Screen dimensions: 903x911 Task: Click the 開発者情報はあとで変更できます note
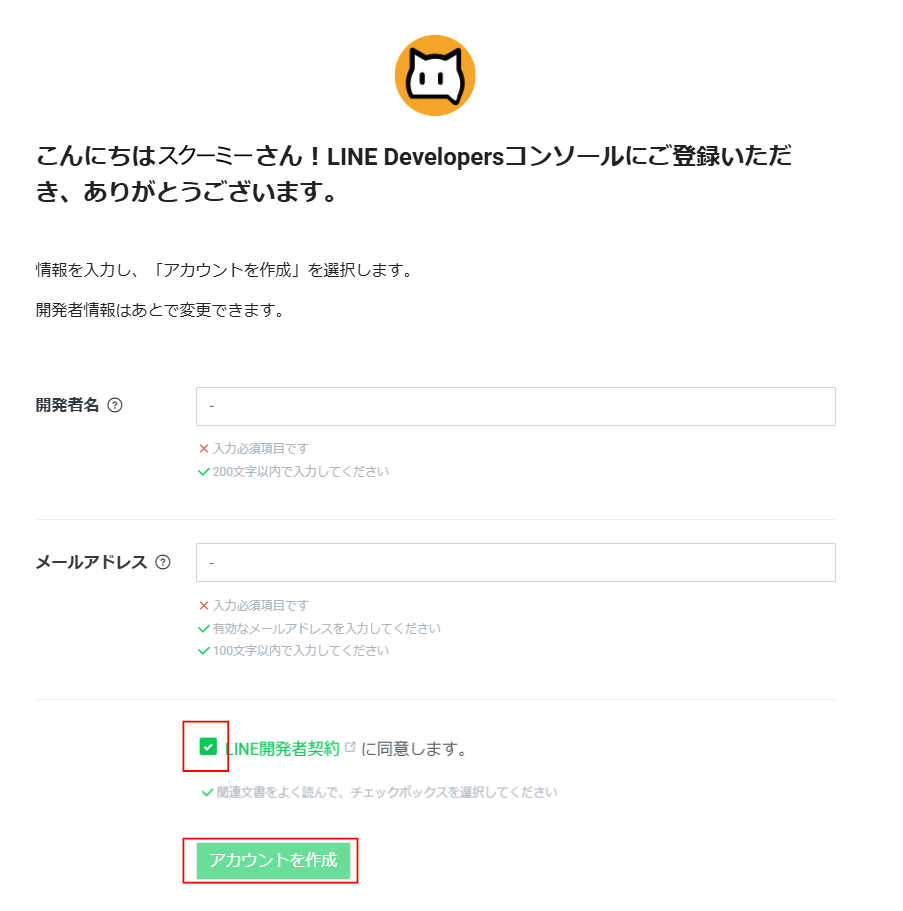(160, 310)
